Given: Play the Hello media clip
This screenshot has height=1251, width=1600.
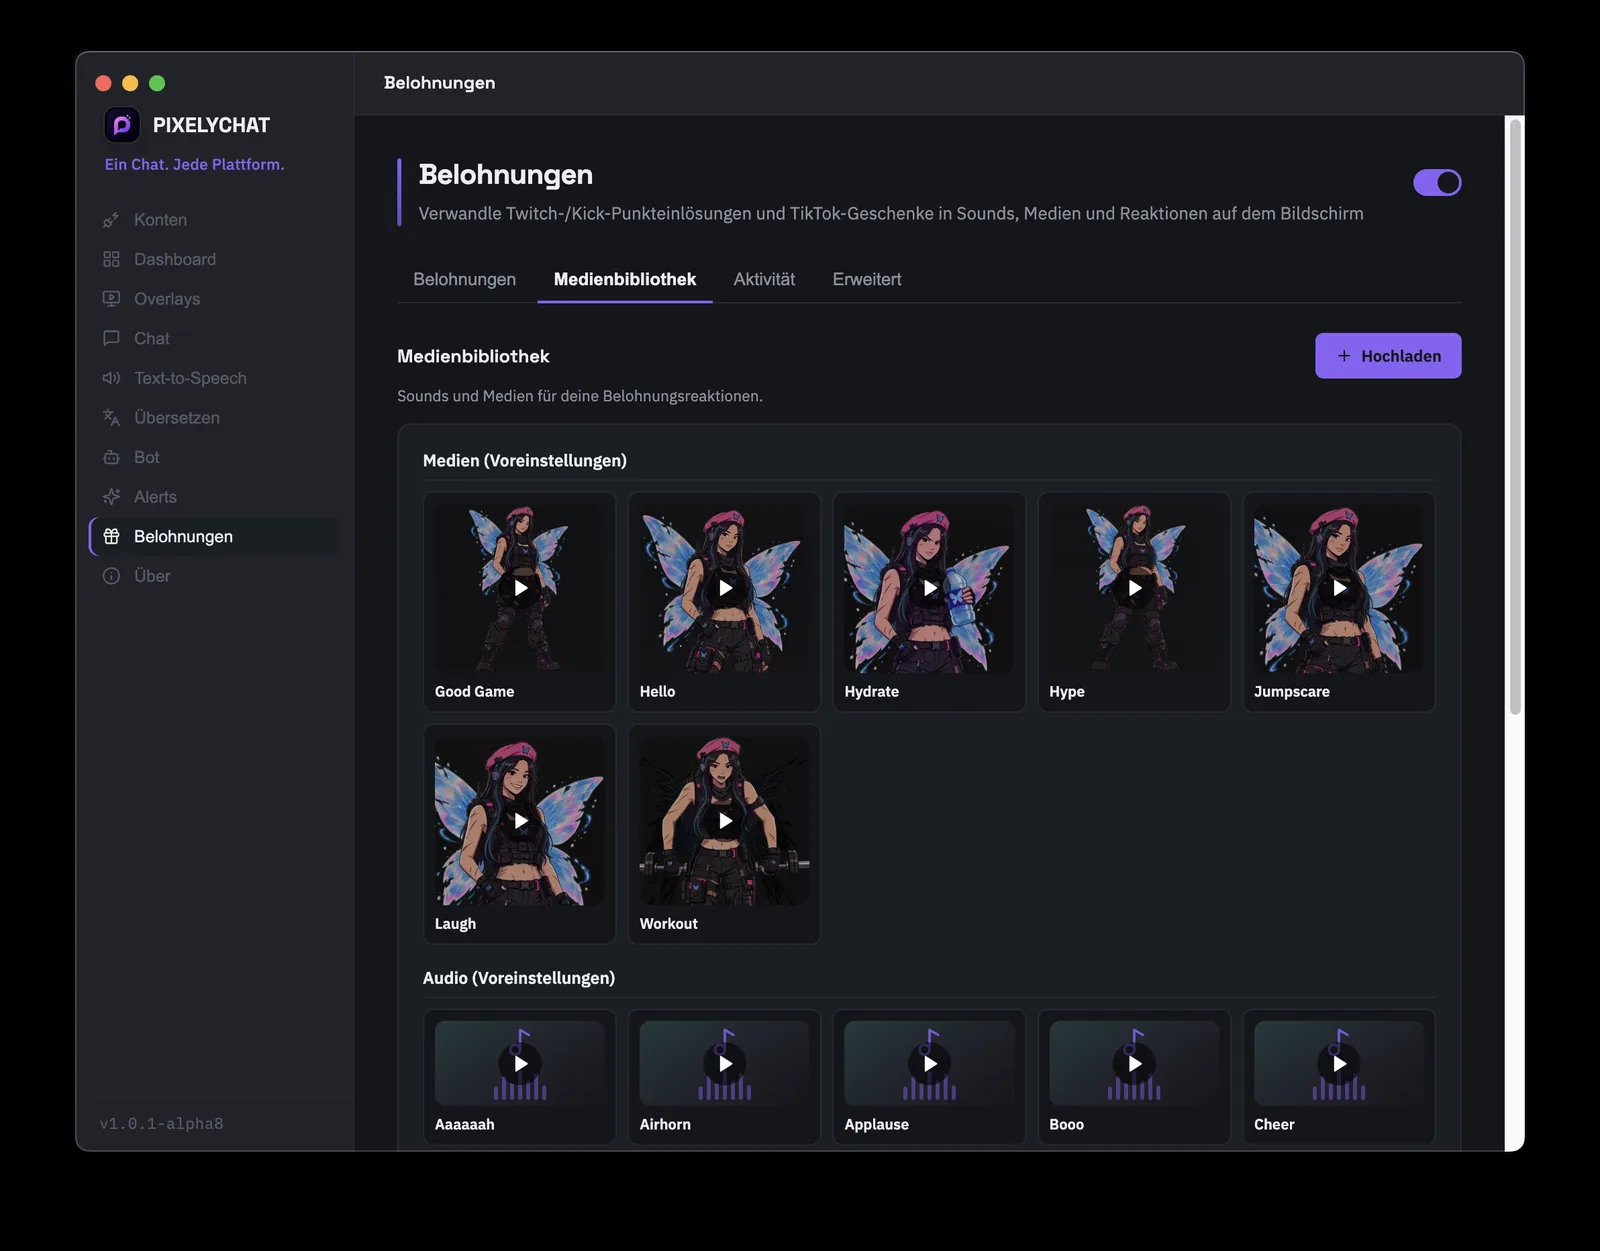Looking at the screenshot, I should 725,588.
